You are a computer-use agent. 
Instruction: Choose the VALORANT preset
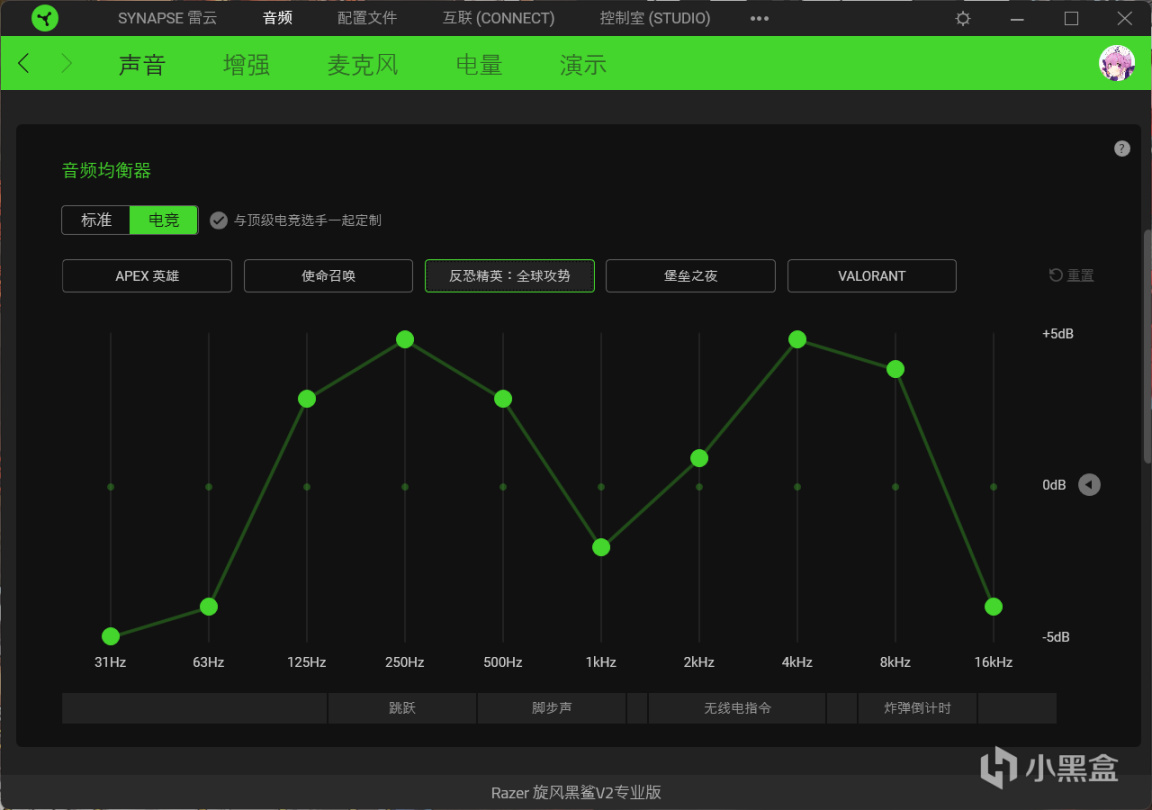click(872, 276)
